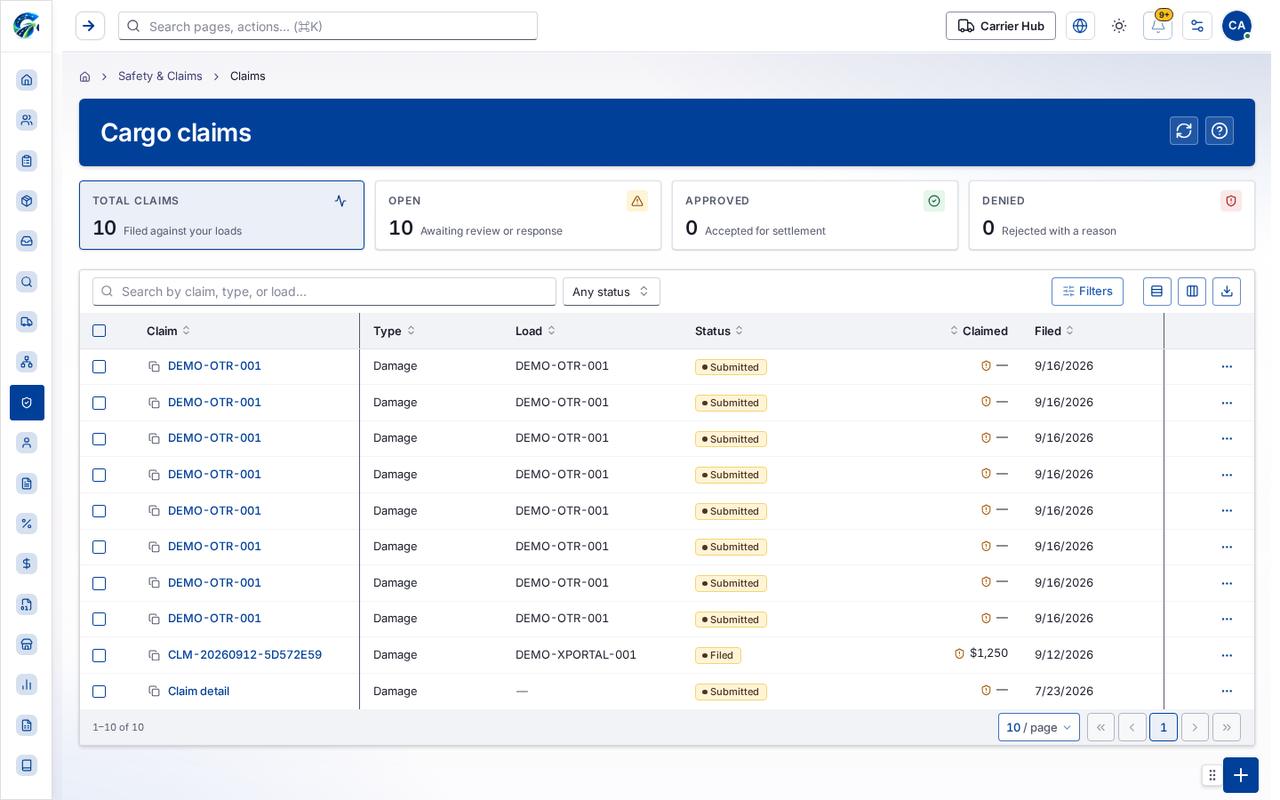Open the Any status dropdown
The width and height of the screenshot is (1280, 800).
pos(611,292)
